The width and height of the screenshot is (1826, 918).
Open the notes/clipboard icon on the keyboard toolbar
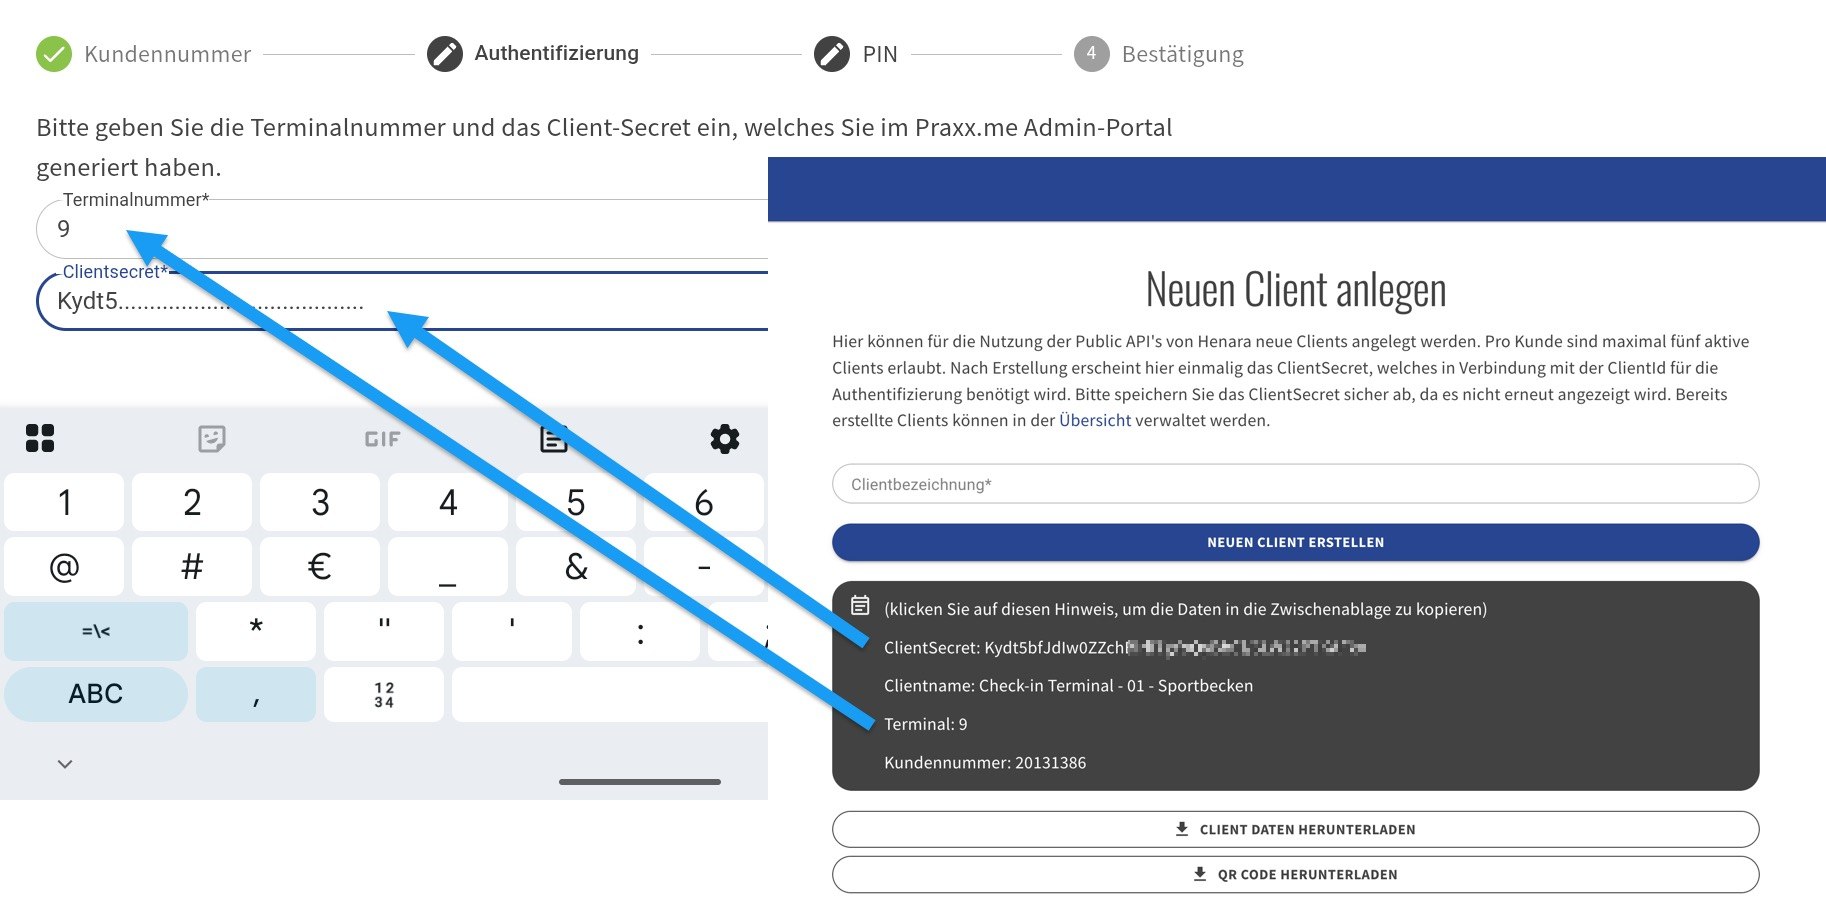tap(553, 438)
